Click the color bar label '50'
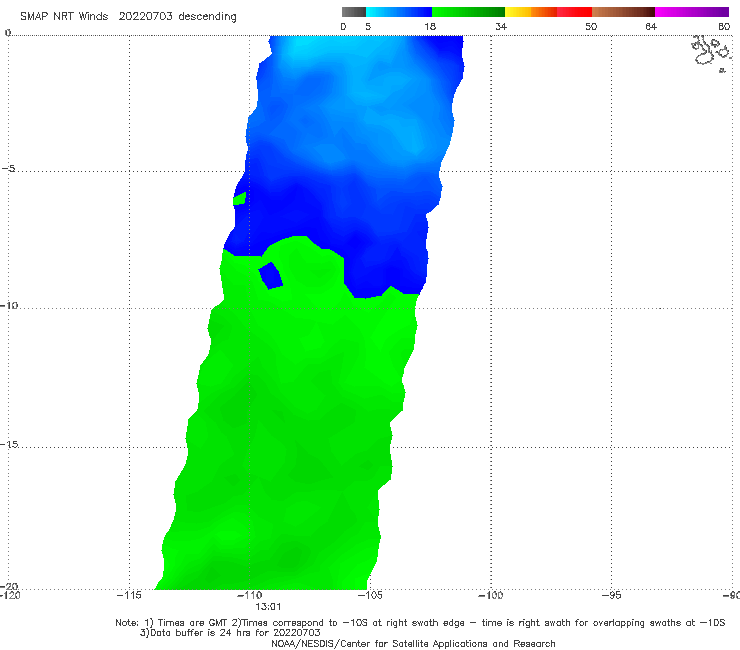 point(591,27)
